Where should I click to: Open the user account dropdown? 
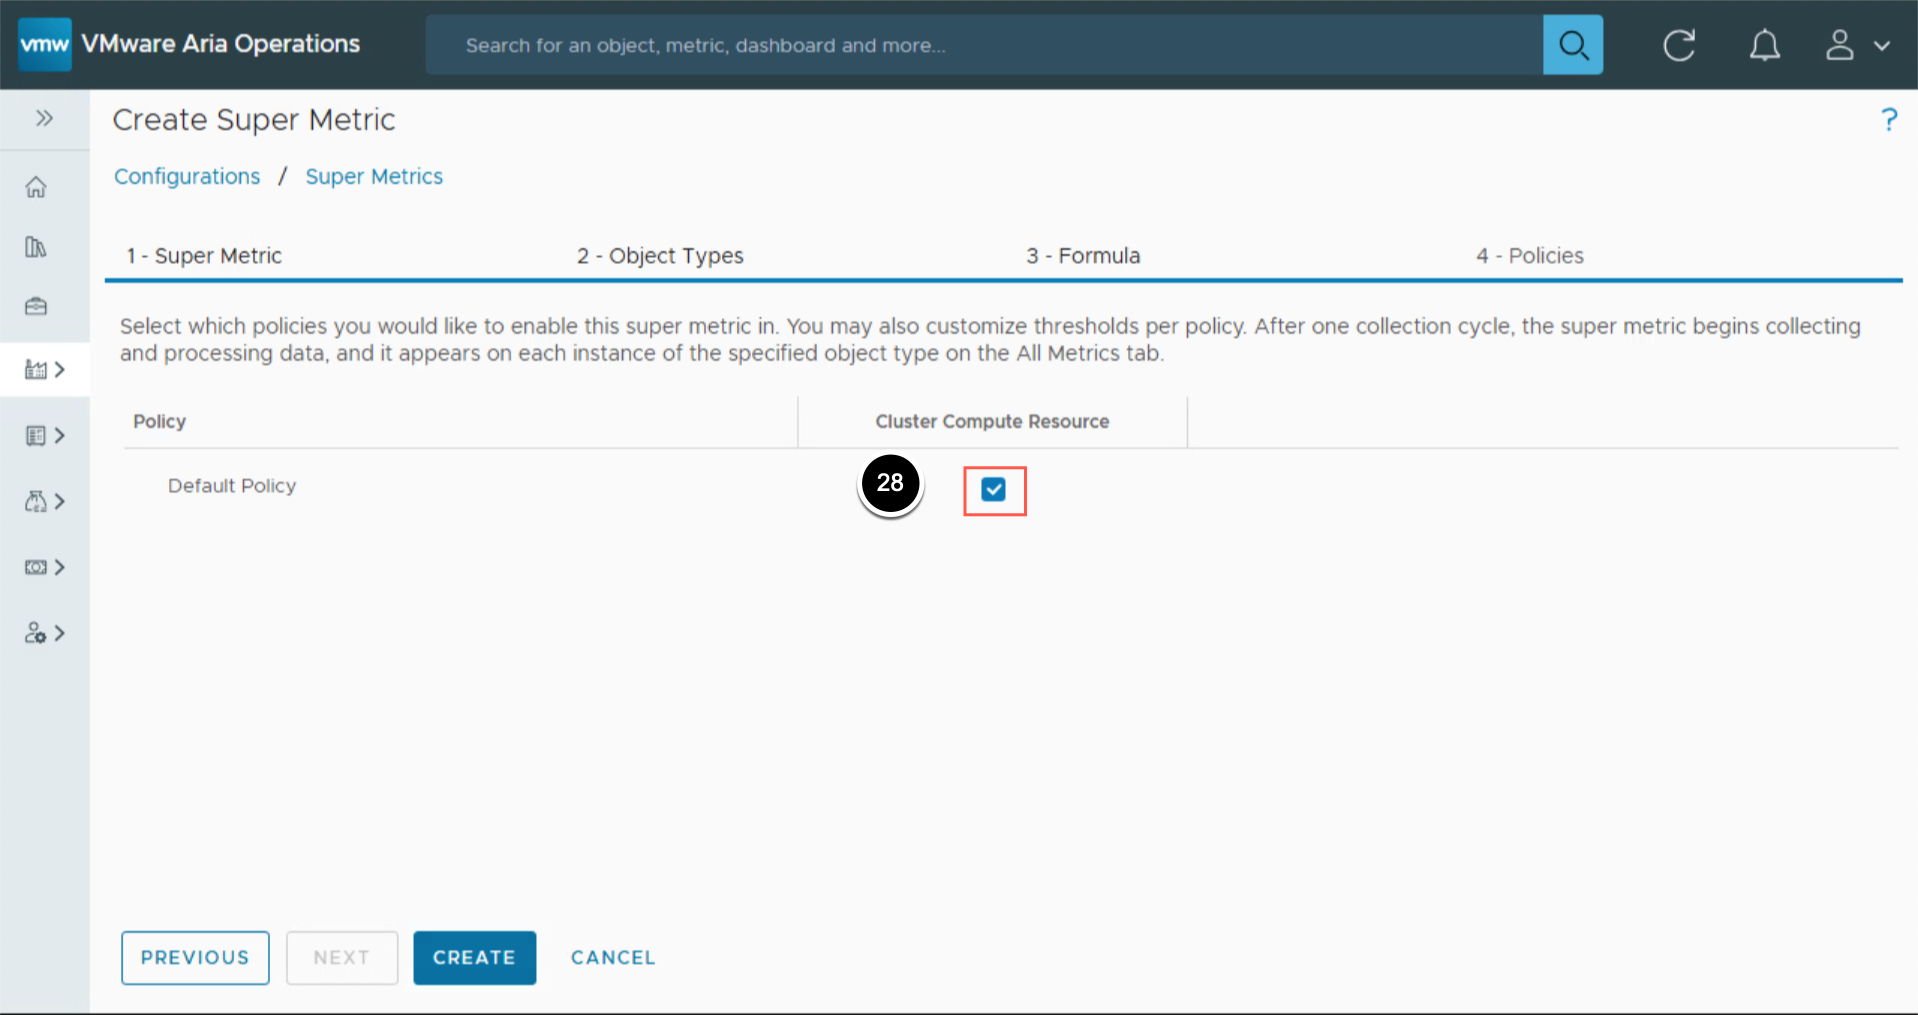[x=1857, y=45]
